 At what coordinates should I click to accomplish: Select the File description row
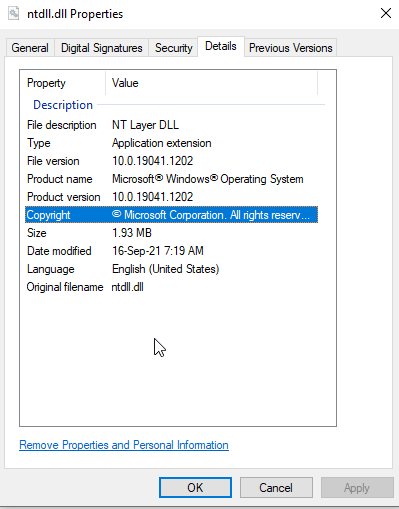(x=172, y=125)
